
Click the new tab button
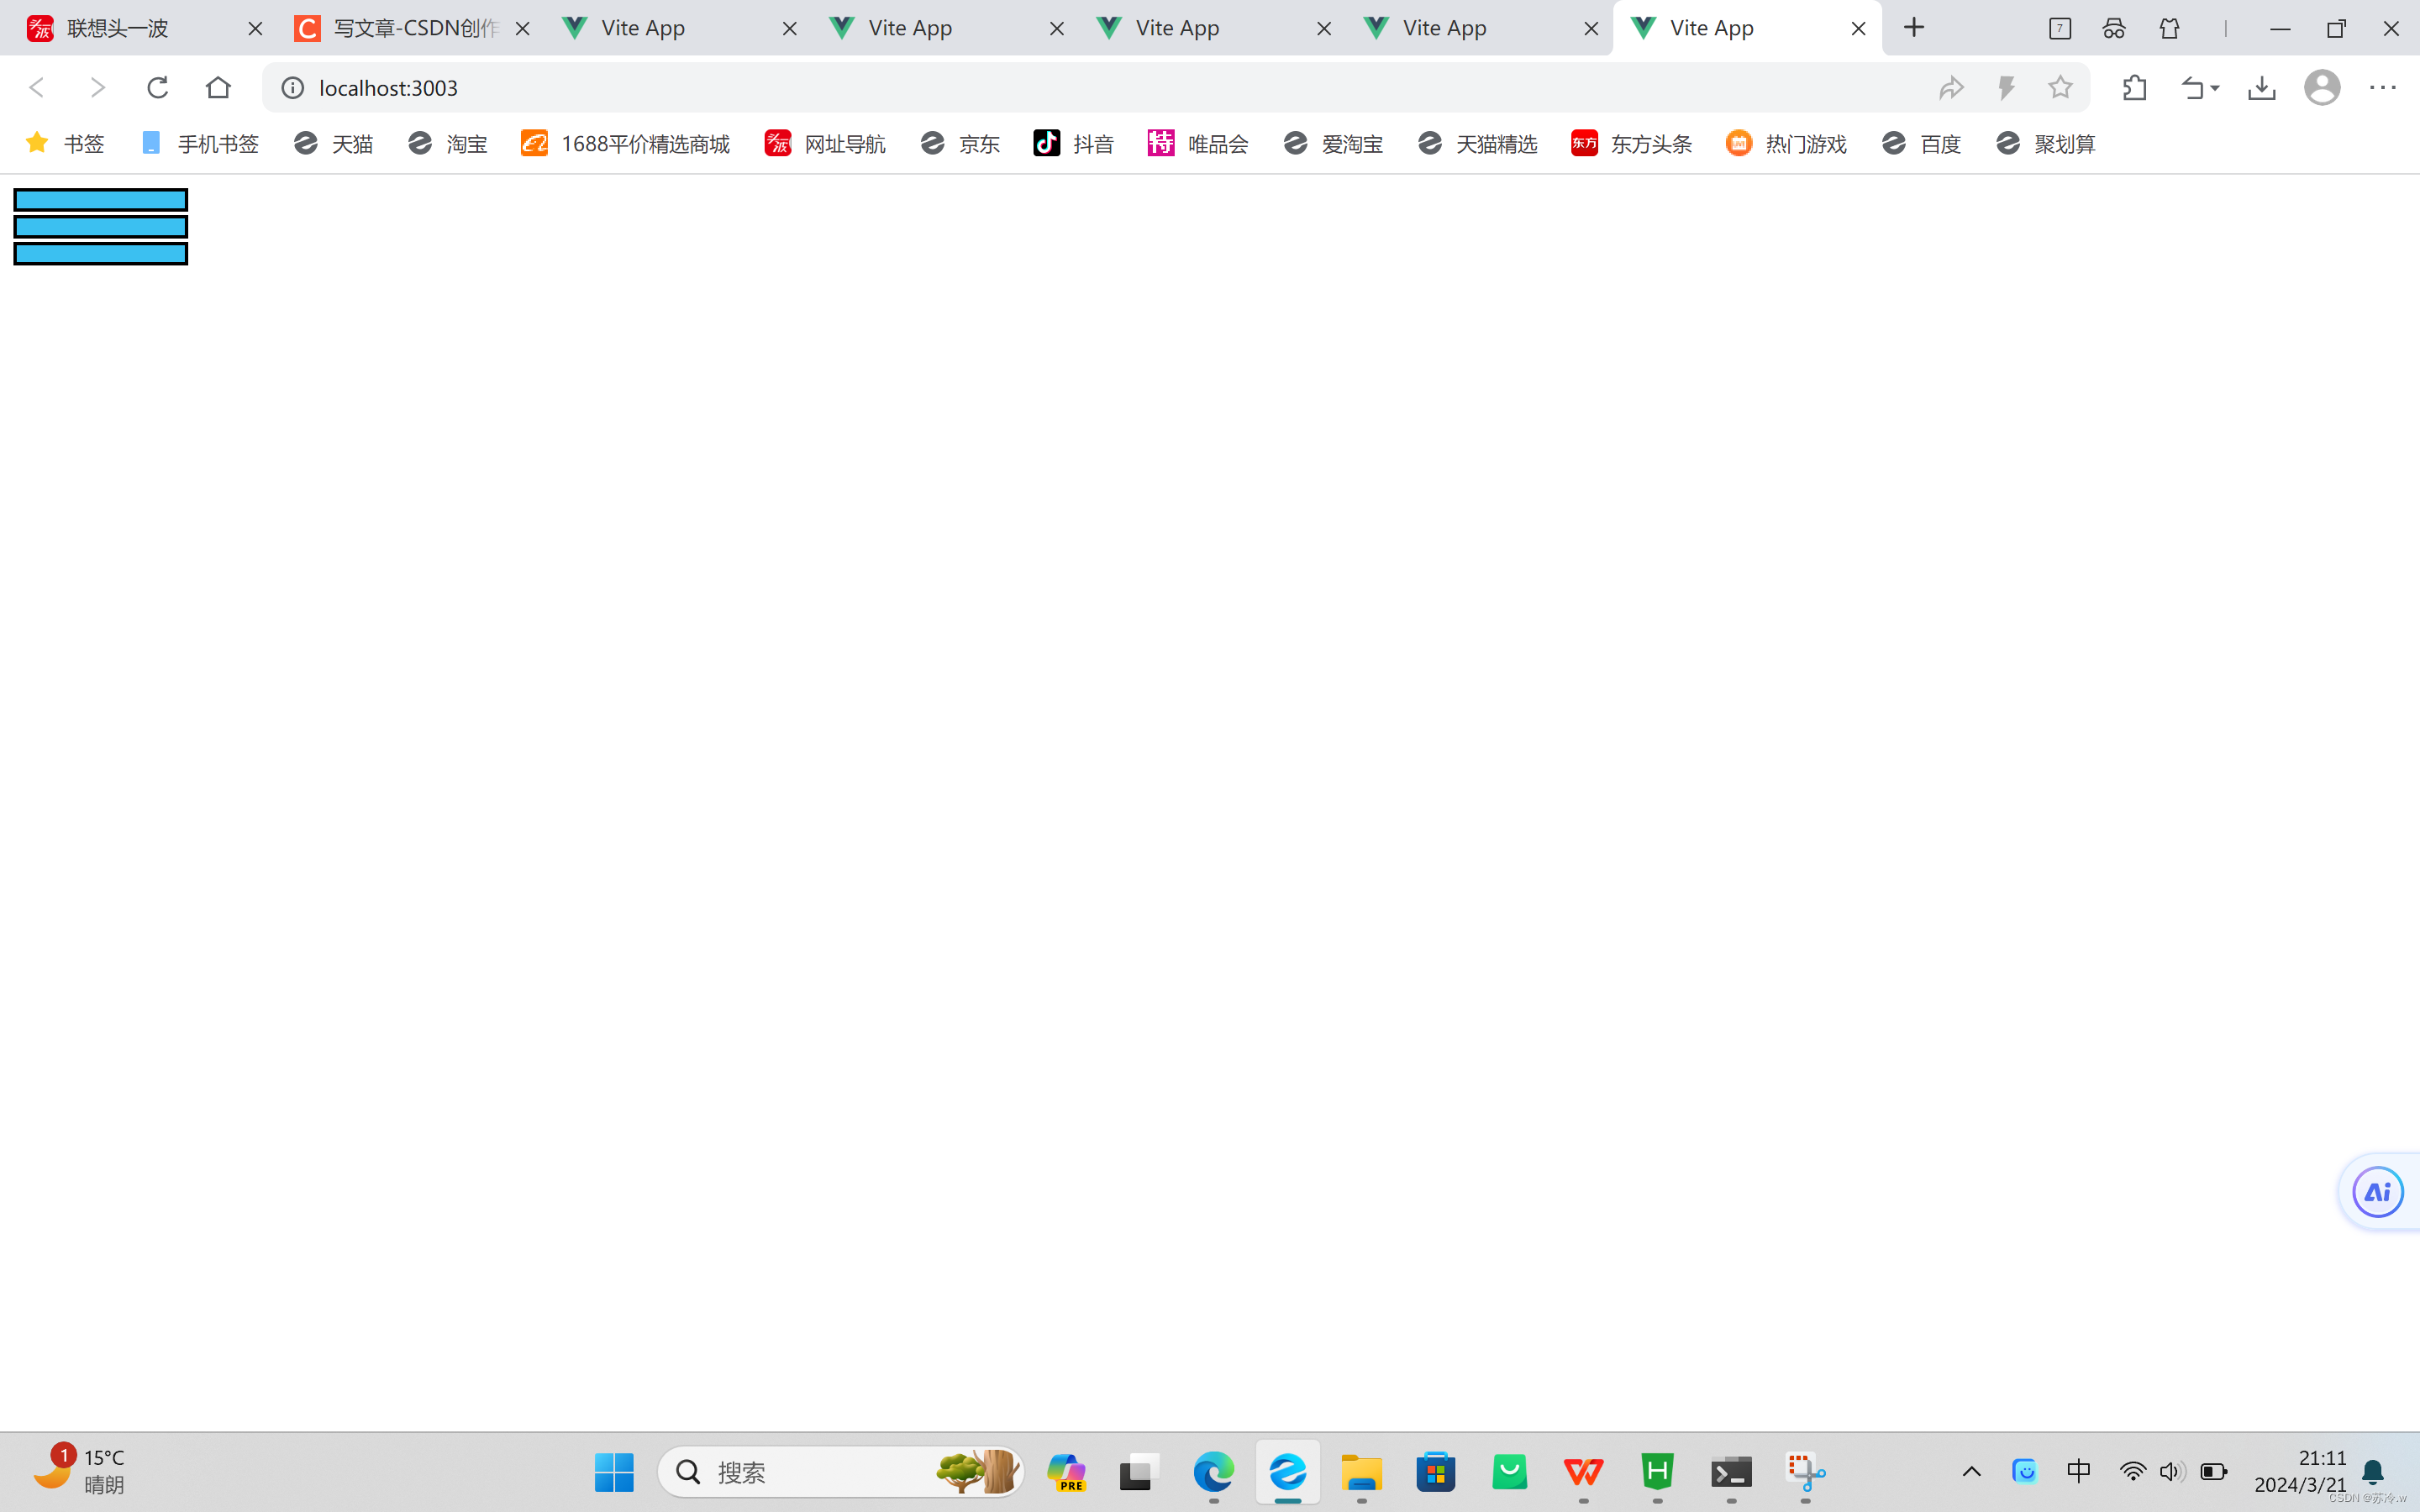click(x=1914, y=28)
